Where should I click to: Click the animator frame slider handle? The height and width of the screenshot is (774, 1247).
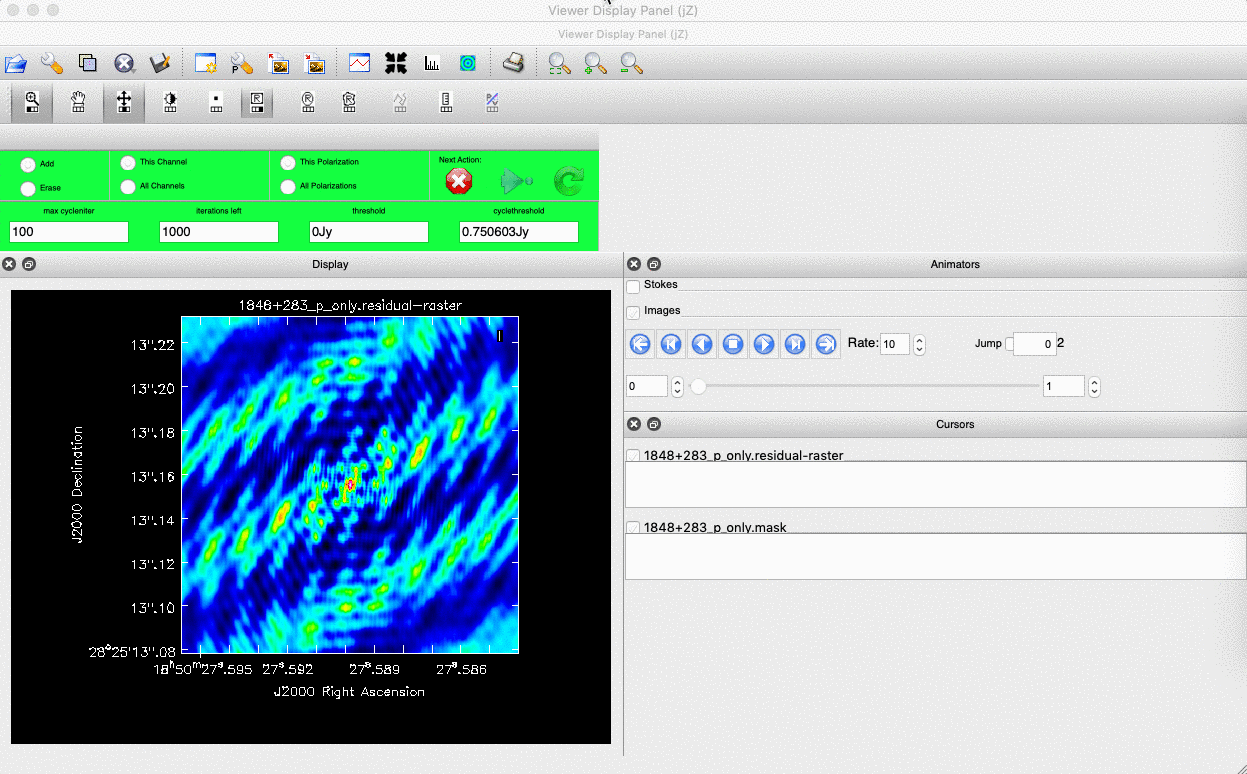pyautogui.click(x=698, y=386)
